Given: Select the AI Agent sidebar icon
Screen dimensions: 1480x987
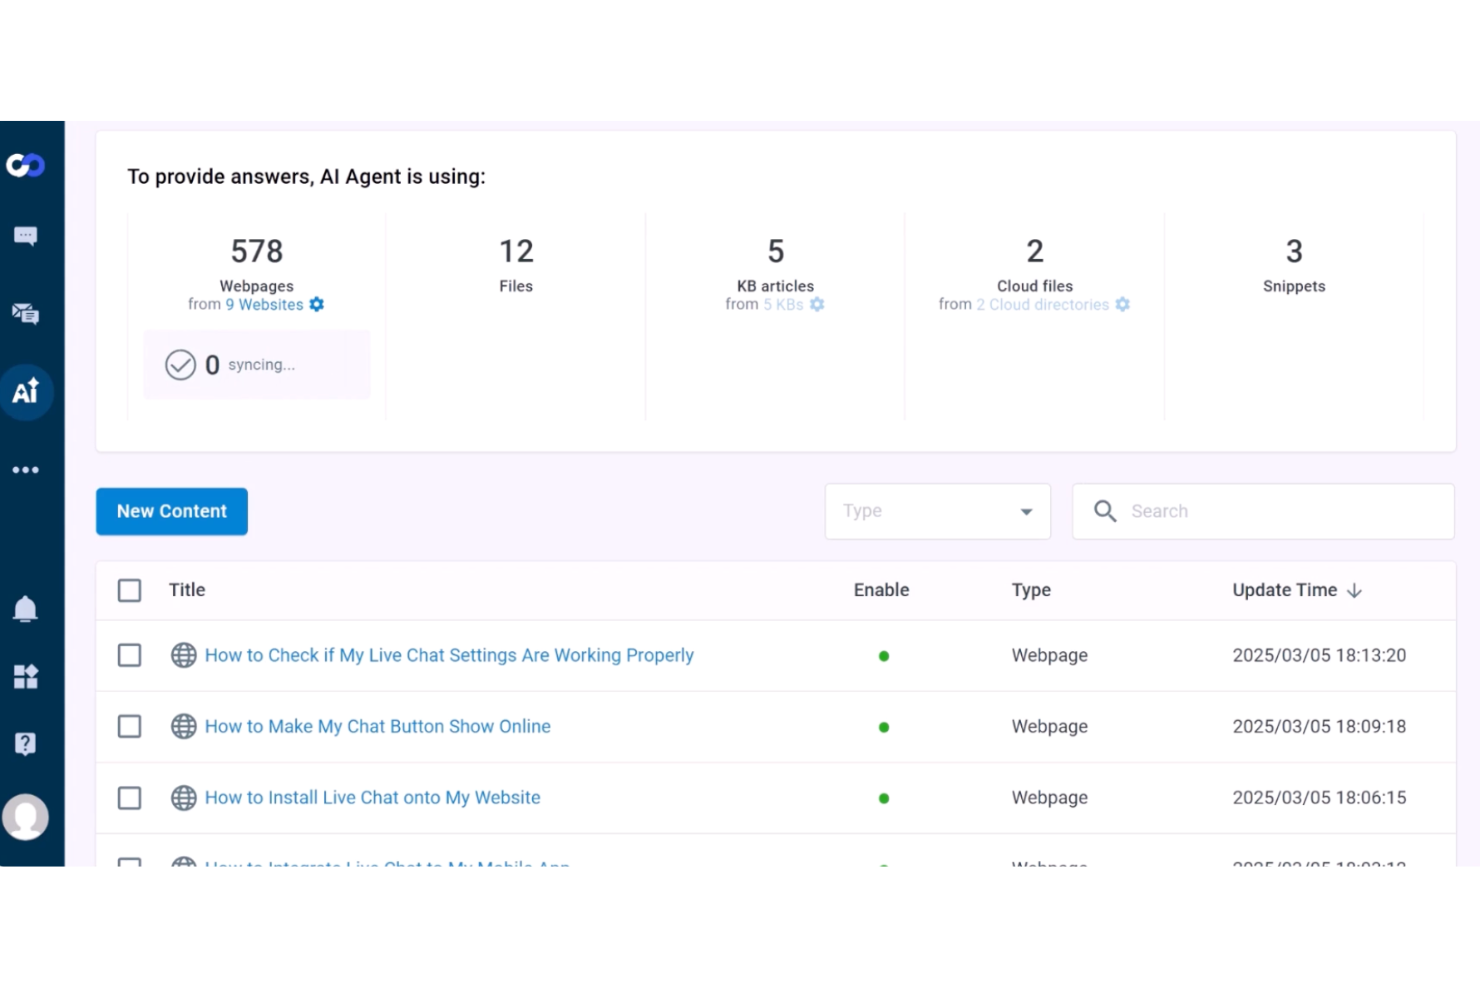Looking at the screenshot, I should [x=25, y=392].
